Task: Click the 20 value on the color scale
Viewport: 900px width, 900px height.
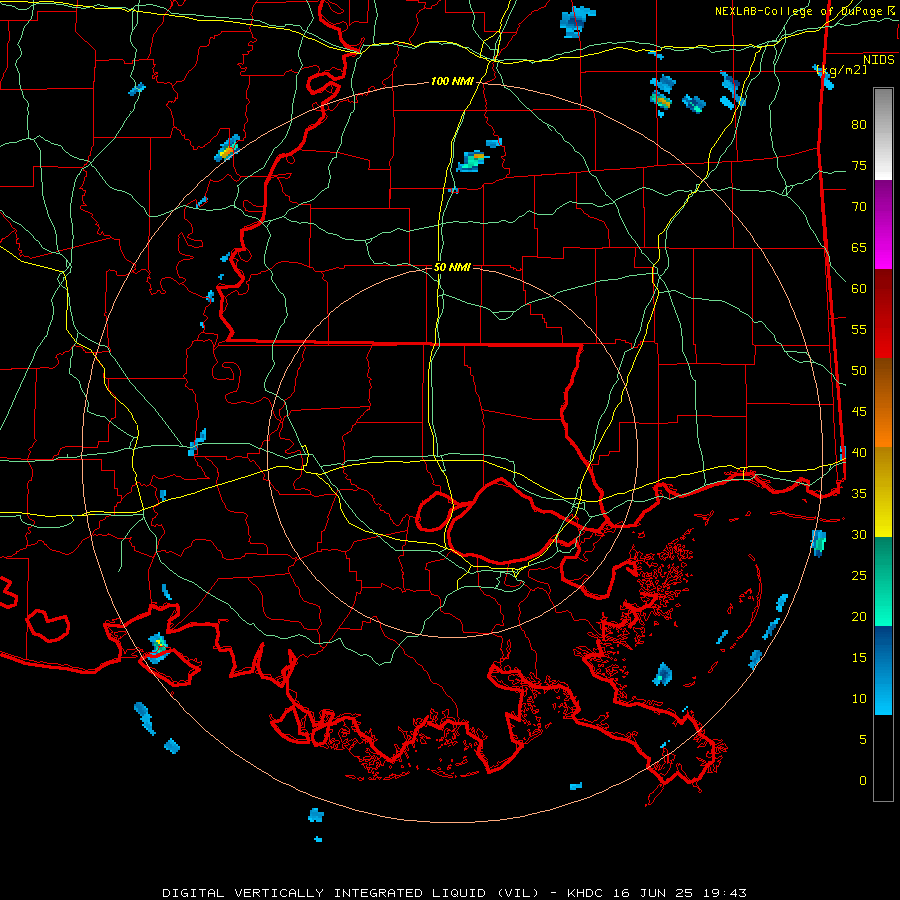Action: pos(859,617)
